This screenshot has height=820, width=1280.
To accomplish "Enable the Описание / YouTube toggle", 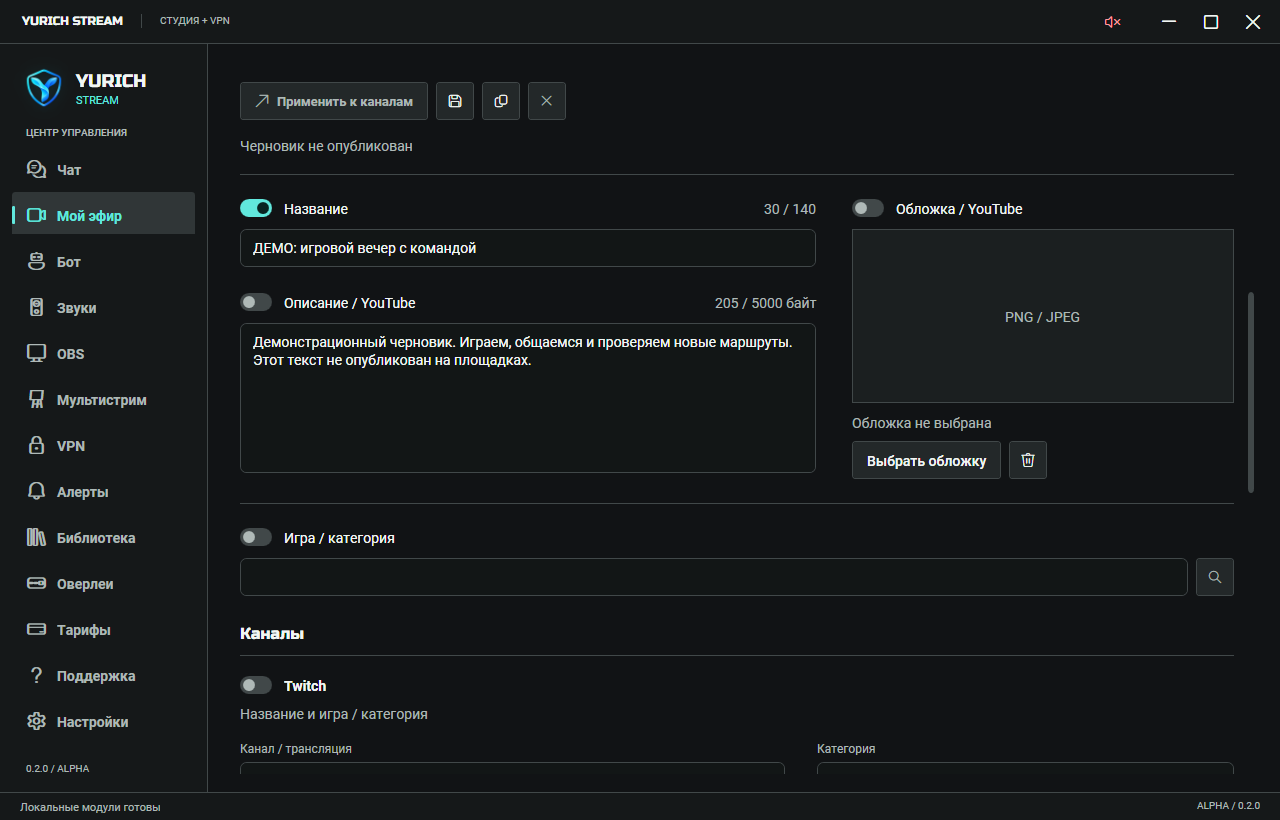I will [x=256, y=302].
